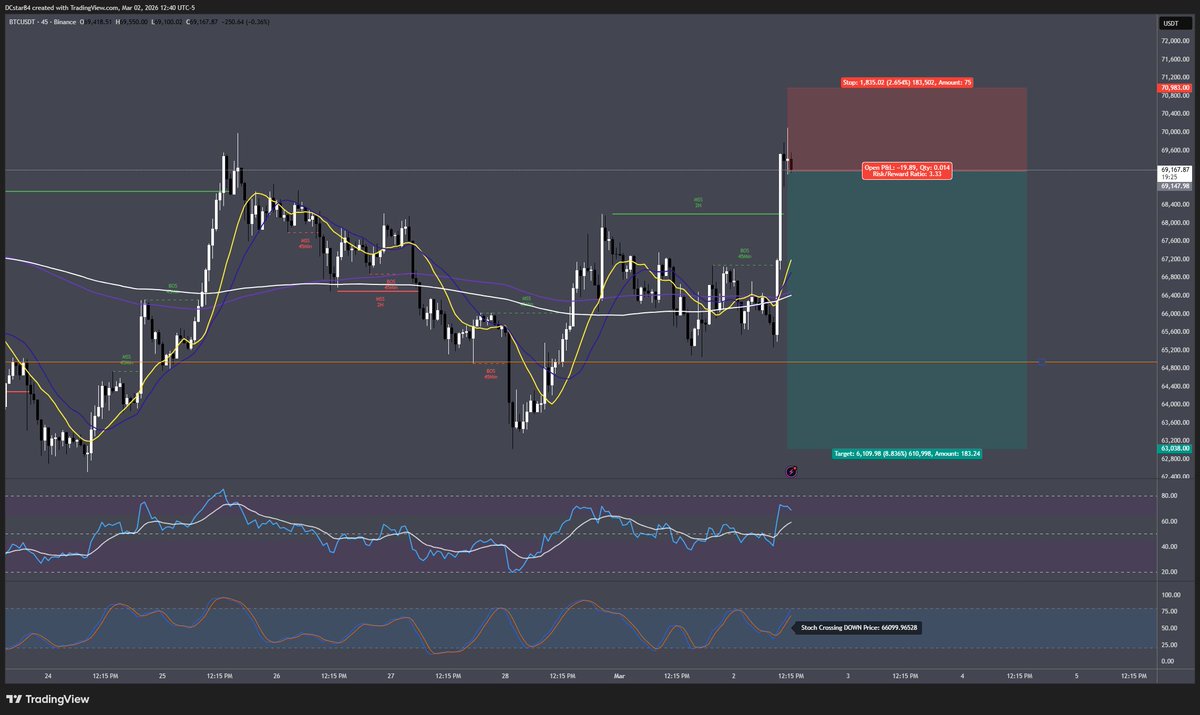Toggle the USDT currency on the price scale

click(1172, 23)
